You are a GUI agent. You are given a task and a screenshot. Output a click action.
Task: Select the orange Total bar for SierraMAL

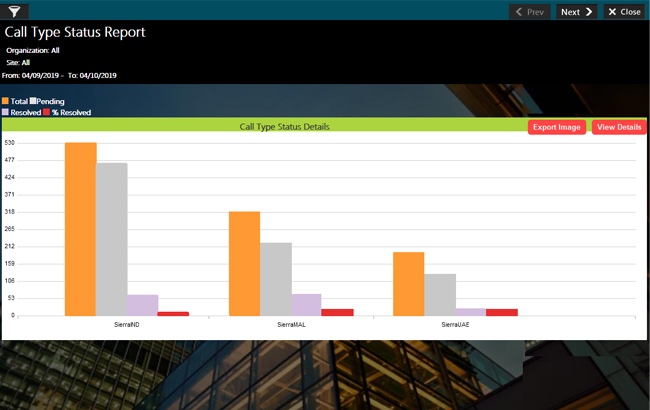pos(244,263)
